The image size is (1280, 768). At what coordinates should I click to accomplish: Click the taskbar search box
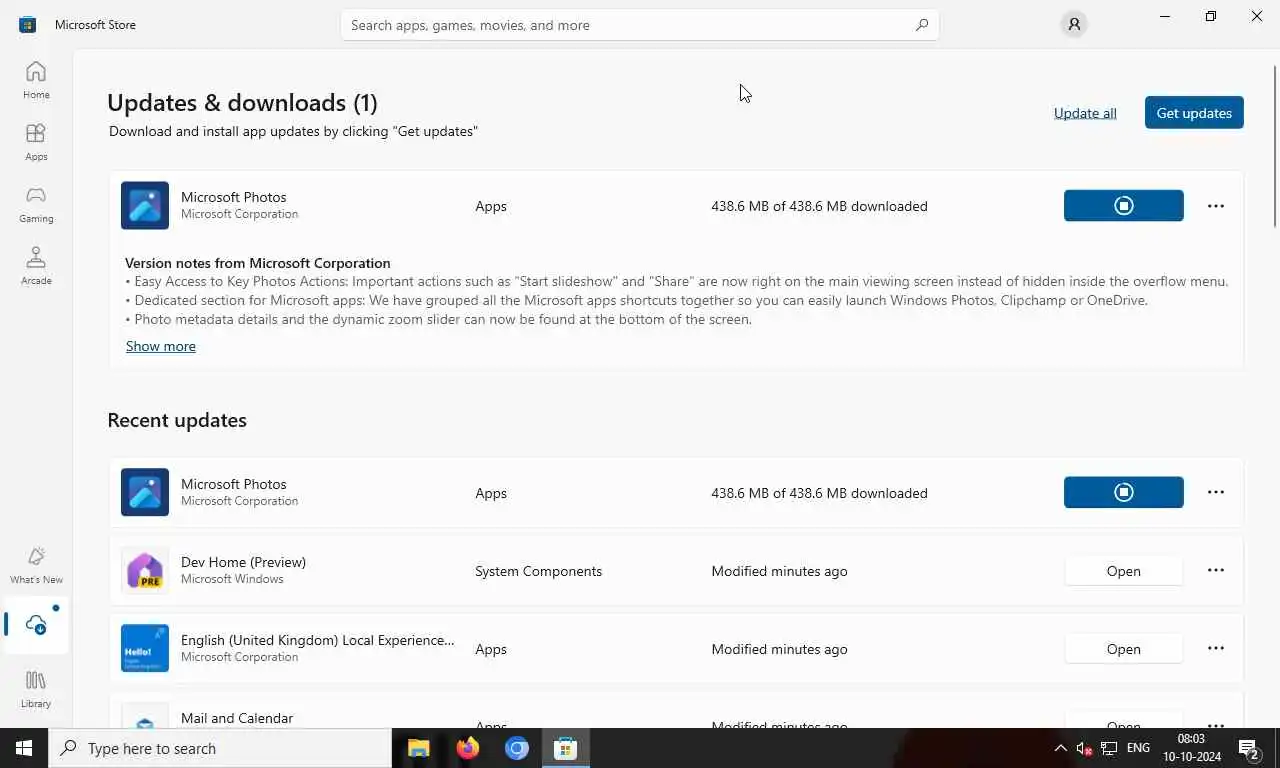pyautogui.click(x=220, y=748)
